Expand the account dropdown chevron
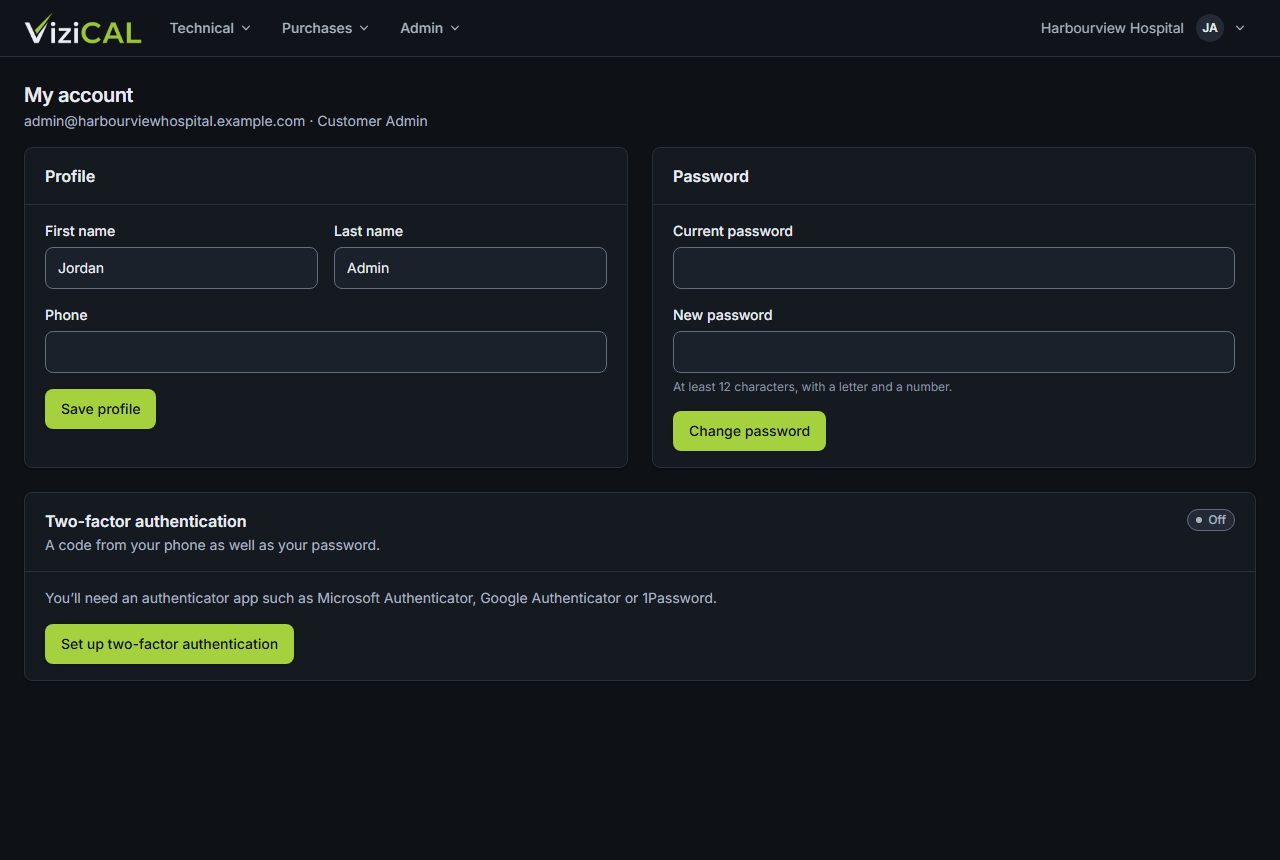The height and width of the screenshot is (860, 1280). tap(1240, 28)
